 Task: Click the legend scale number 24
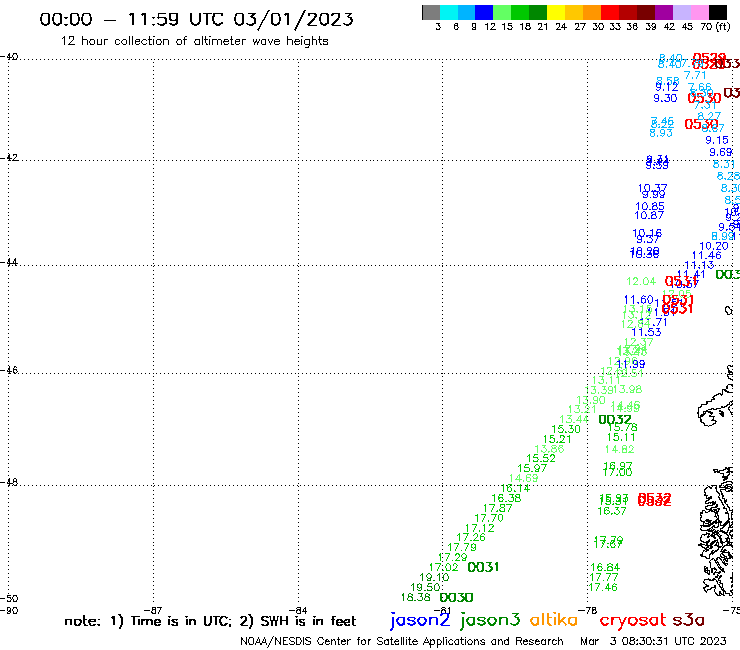561,26
